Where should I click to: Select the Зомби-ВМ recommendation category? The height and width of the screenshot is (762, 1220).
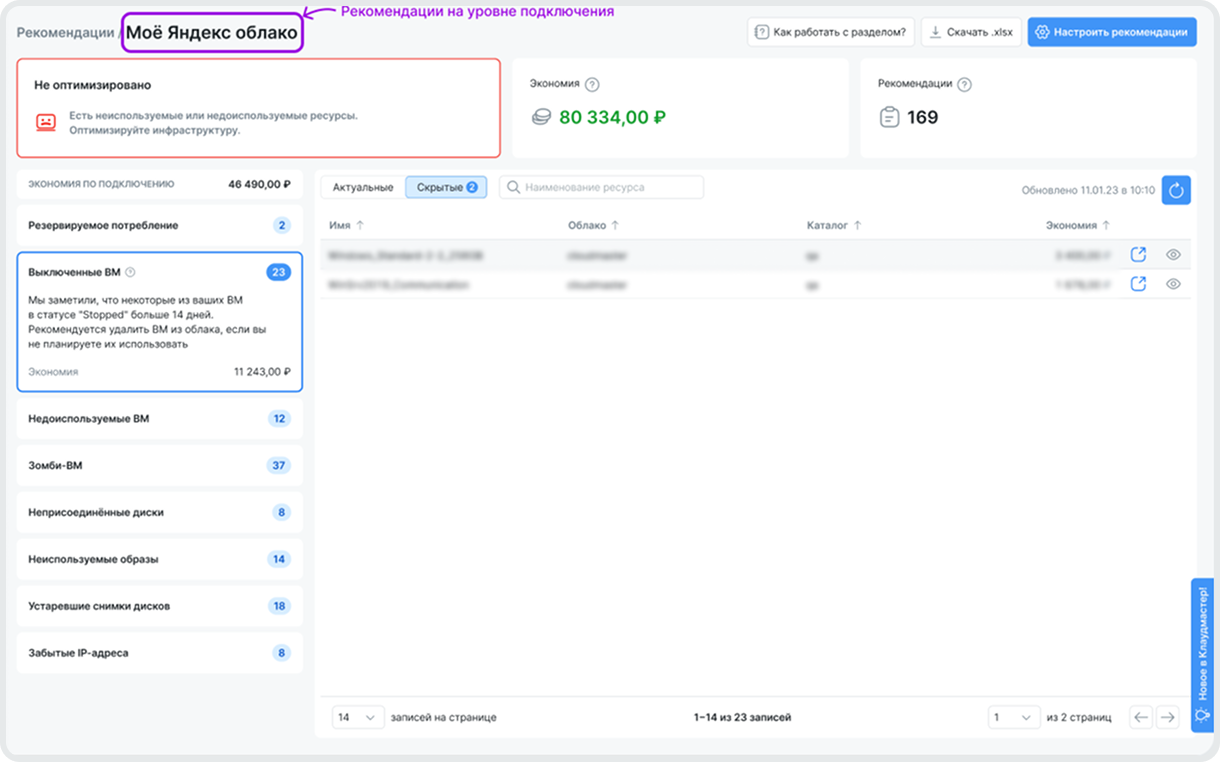tap(159, 465)
